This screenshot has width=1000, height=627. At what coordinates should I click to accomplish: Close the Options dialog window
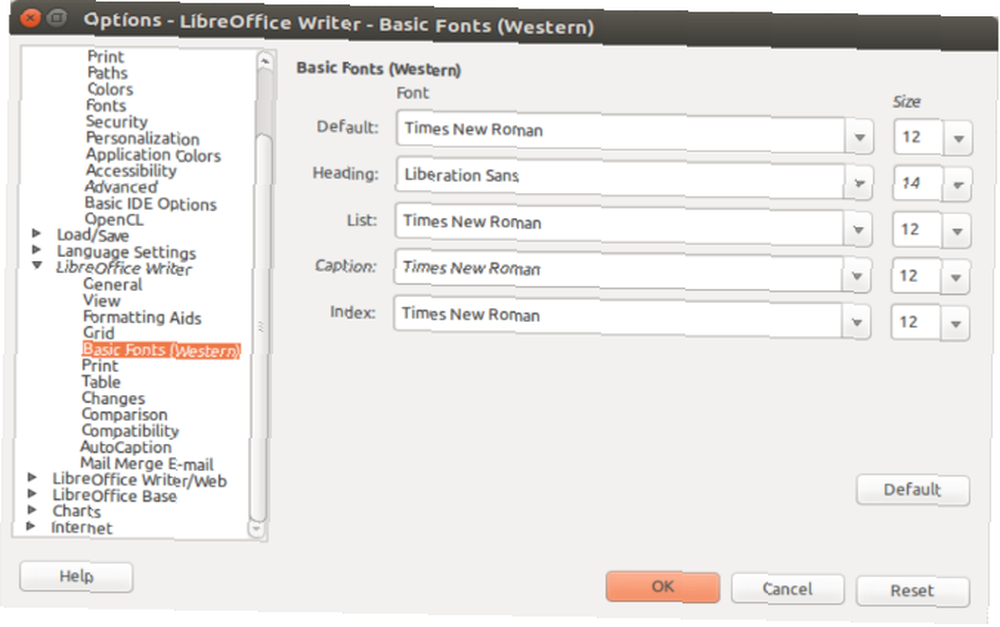30,18
